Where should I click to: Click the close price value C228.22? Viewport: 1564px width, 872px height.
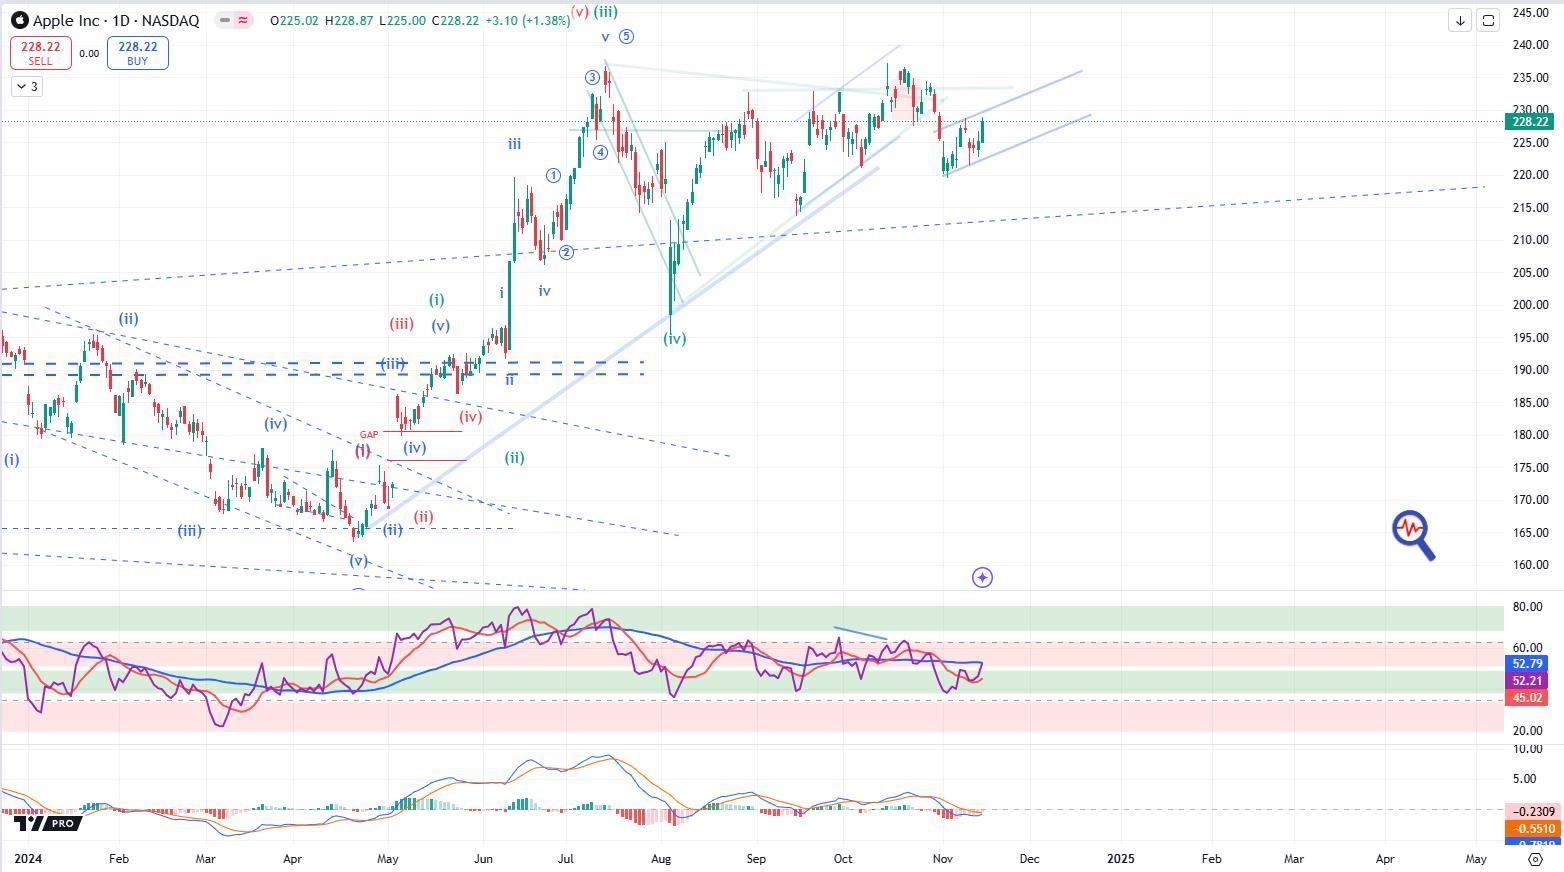[x=455, y=20]
